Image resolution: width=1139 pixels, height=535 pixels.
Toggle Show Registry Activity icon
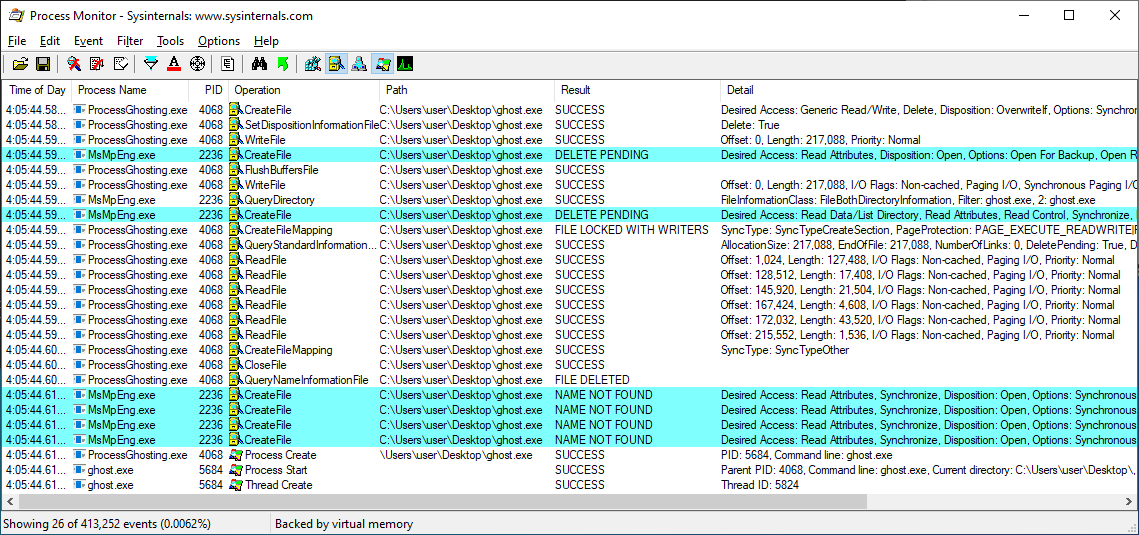(x=313, y=64)
